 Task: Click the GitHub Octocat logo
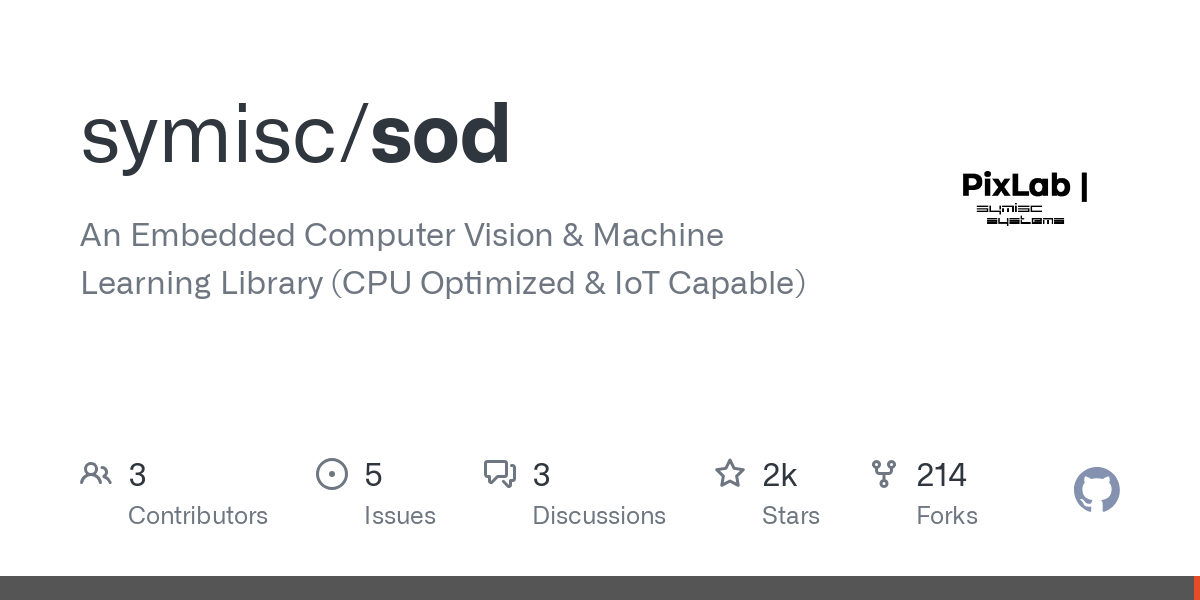pyautogui.click(x=1096, y=490)
